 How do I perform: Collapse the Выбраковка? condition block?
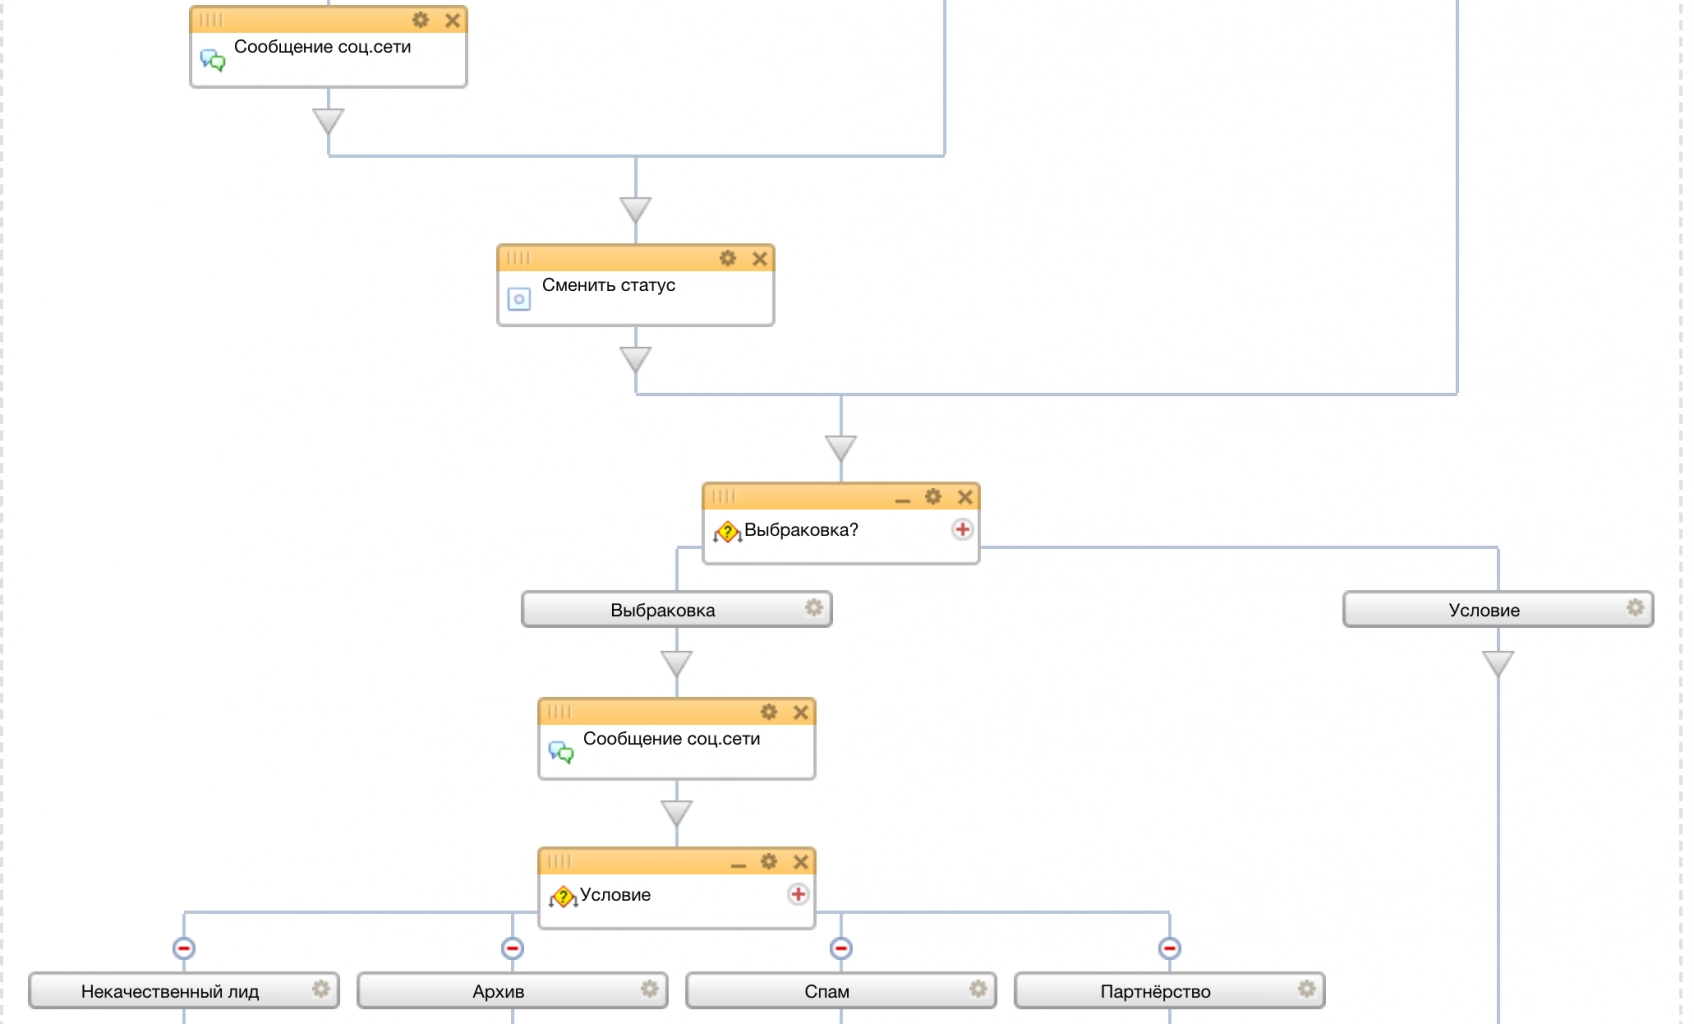[903, 498]
